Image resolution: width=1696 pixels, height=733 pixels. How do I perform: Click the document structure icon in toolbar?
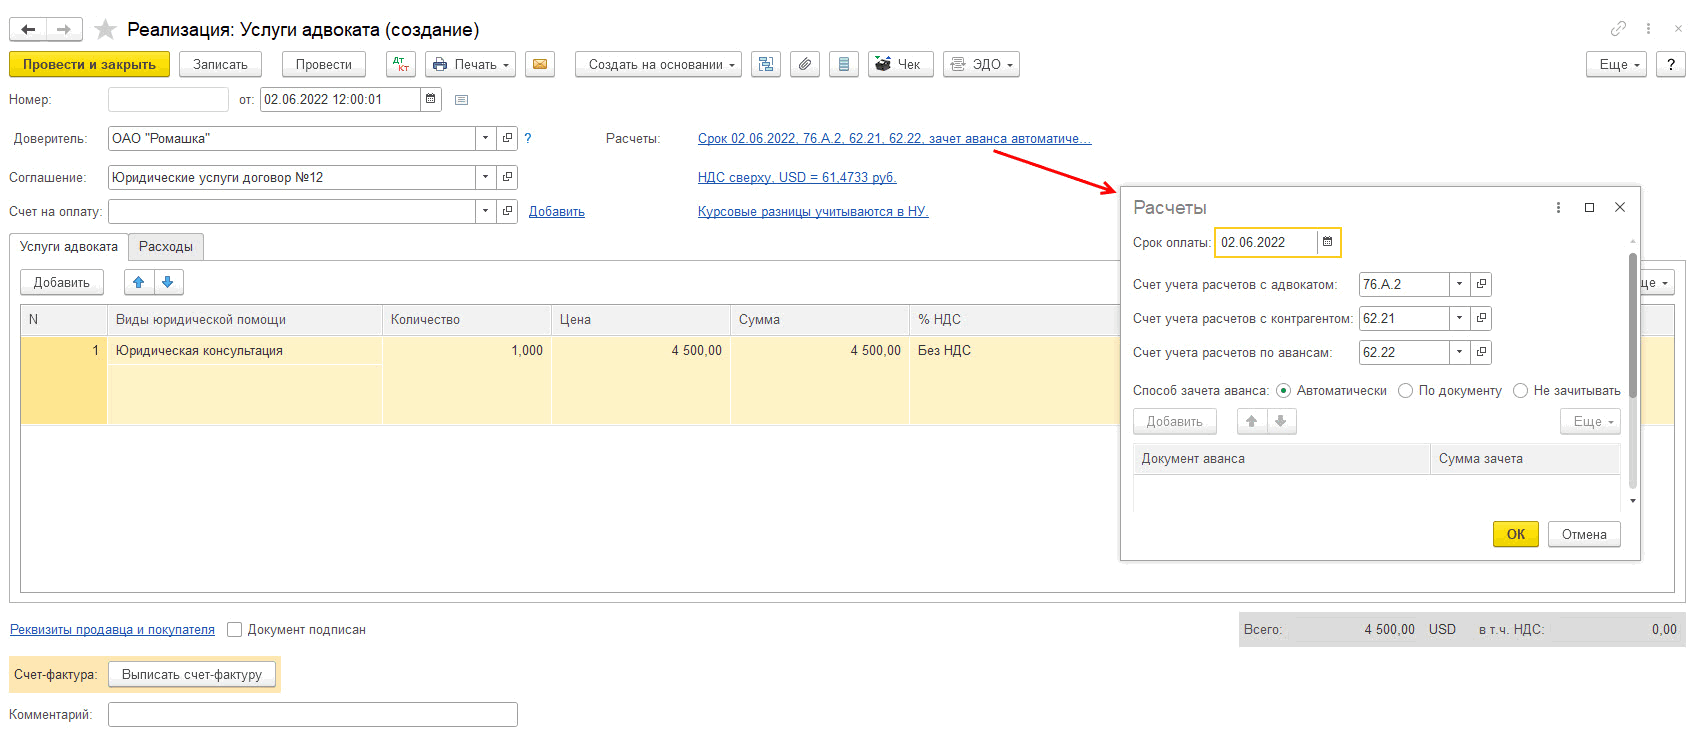click(x=766, y=65)
